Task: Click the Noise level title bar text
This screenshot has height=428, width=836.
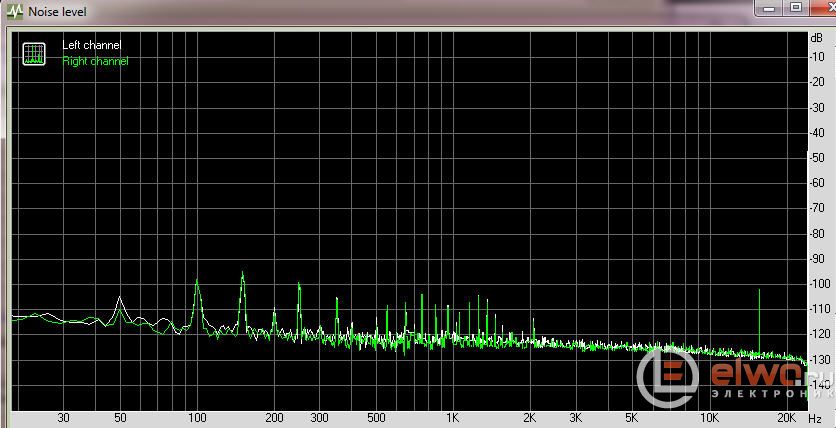Action: [57, 11]
